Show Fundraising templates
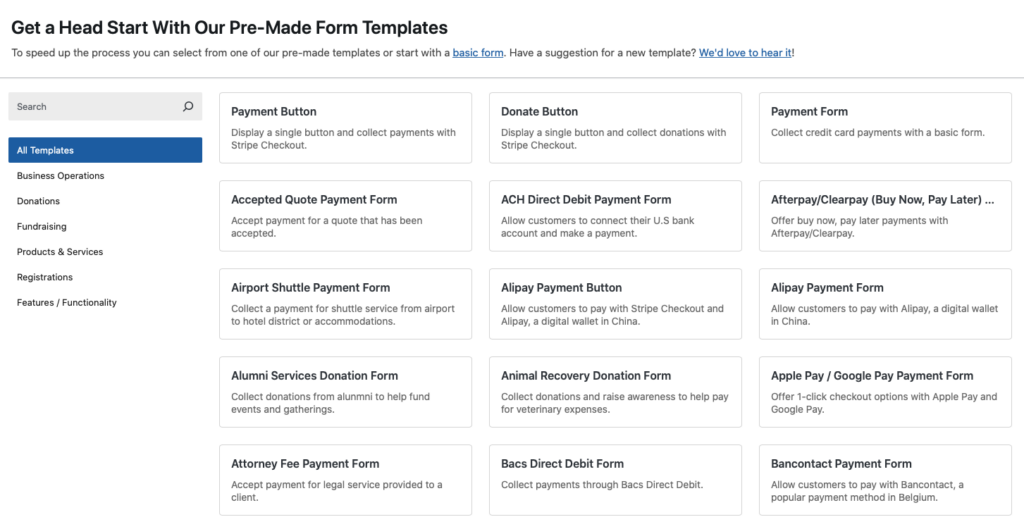This screenshot has height=529, width=1024. click(42, 227)
